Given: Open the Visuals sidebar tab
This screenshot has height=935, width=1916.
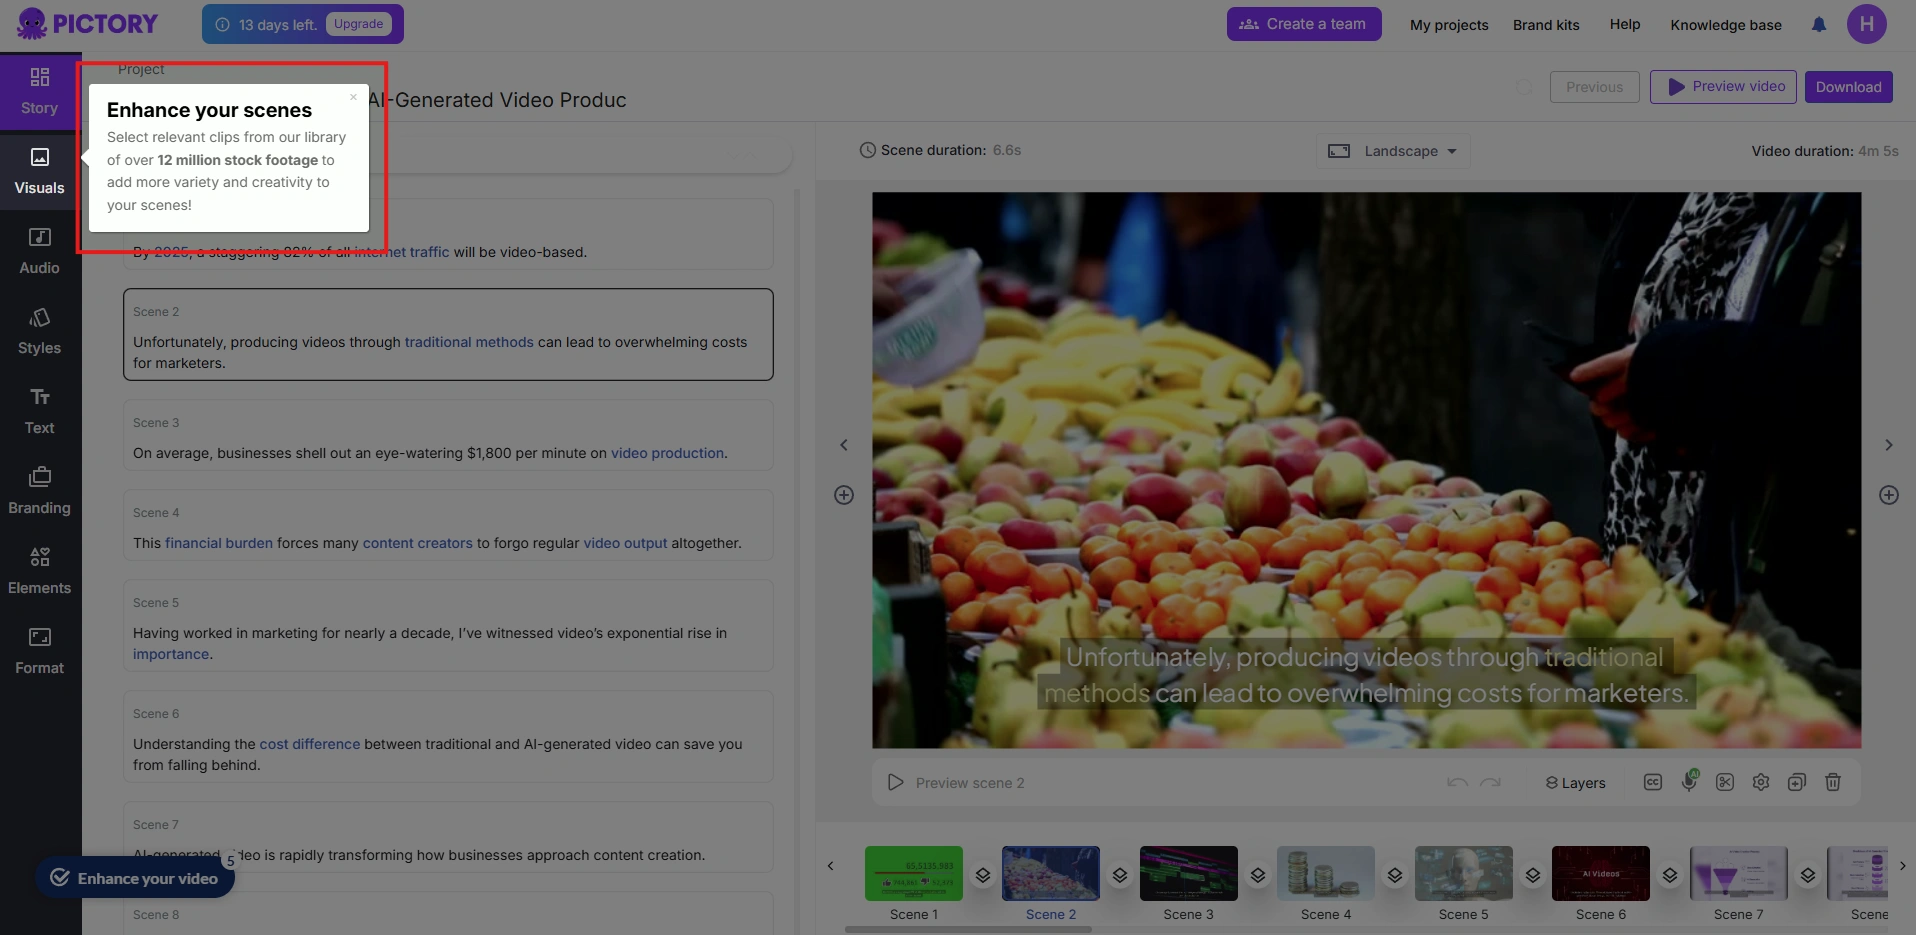Looking at the screenshot, I should coord(40,172).
